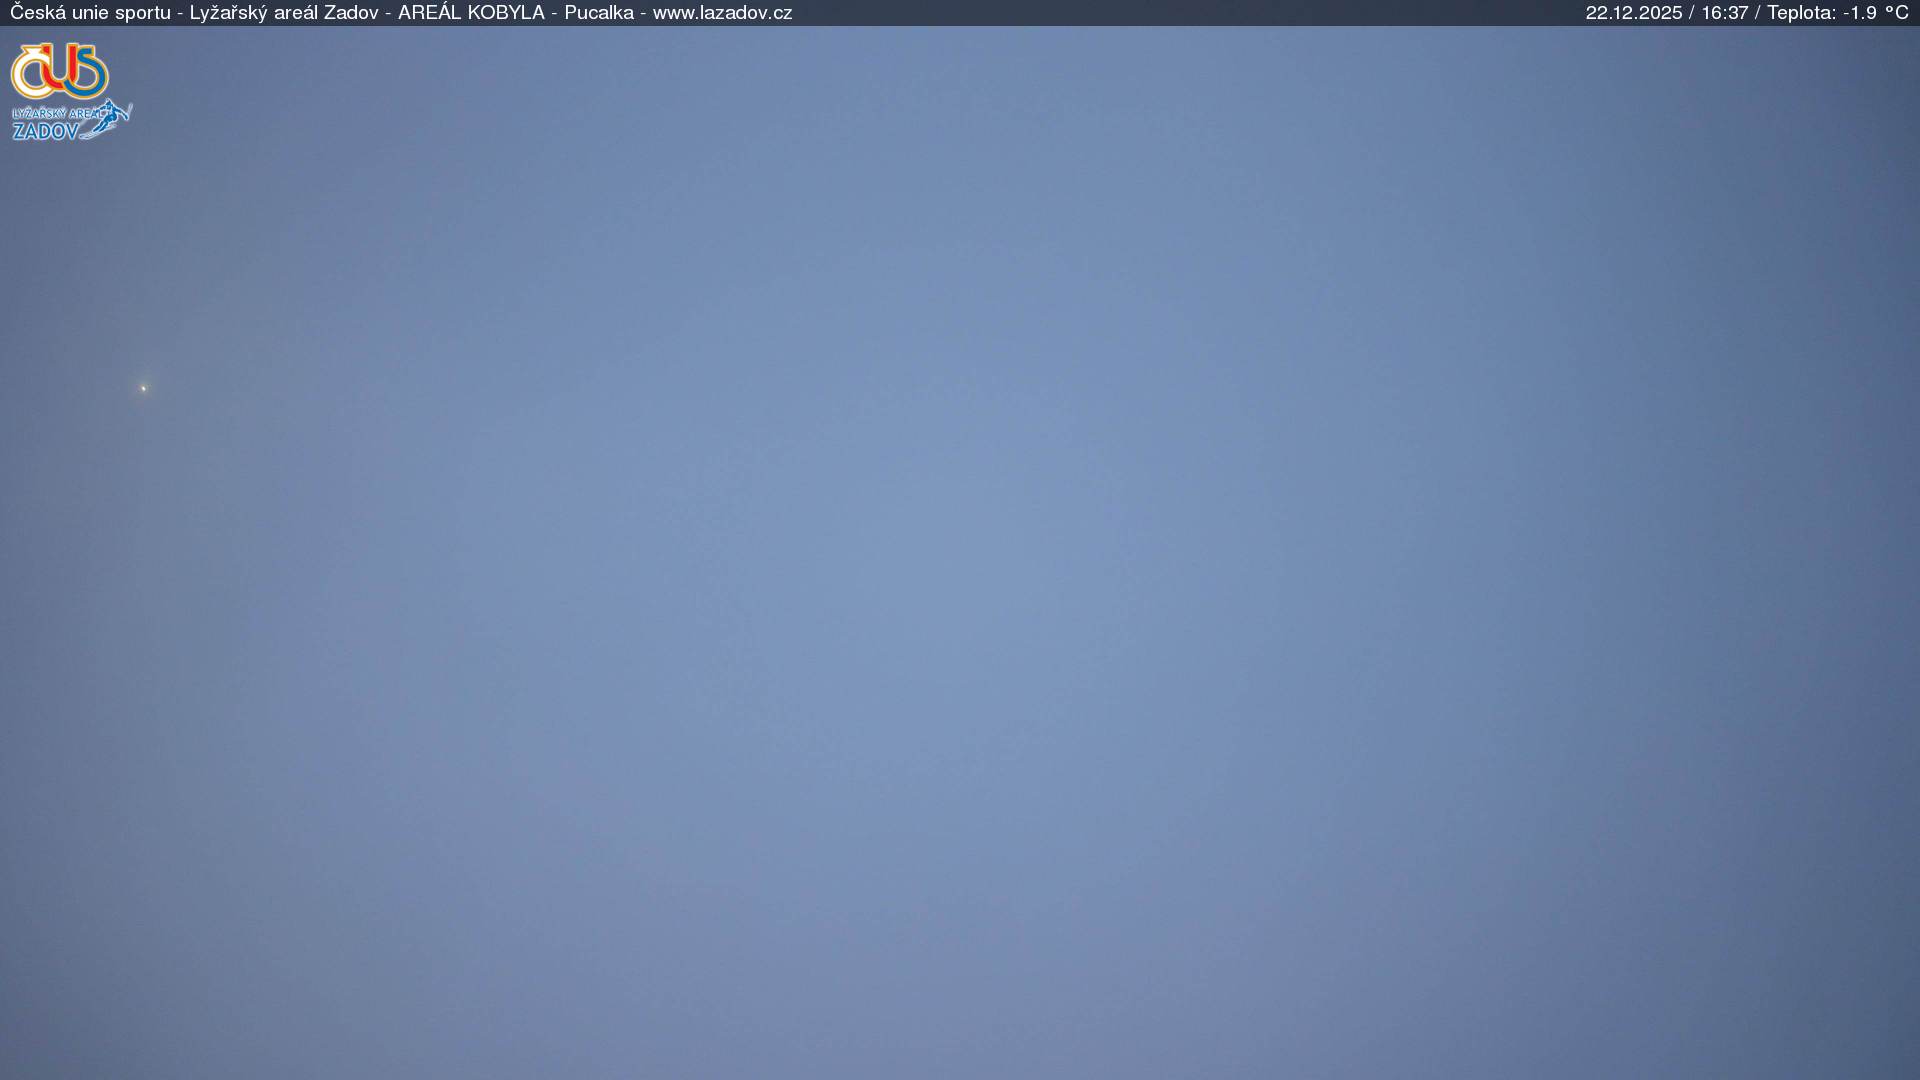The height and width of the screenshot is (1080, 1920).
Task: Click the -1.9 °C temperature reading
Action: click(1875, 13)
